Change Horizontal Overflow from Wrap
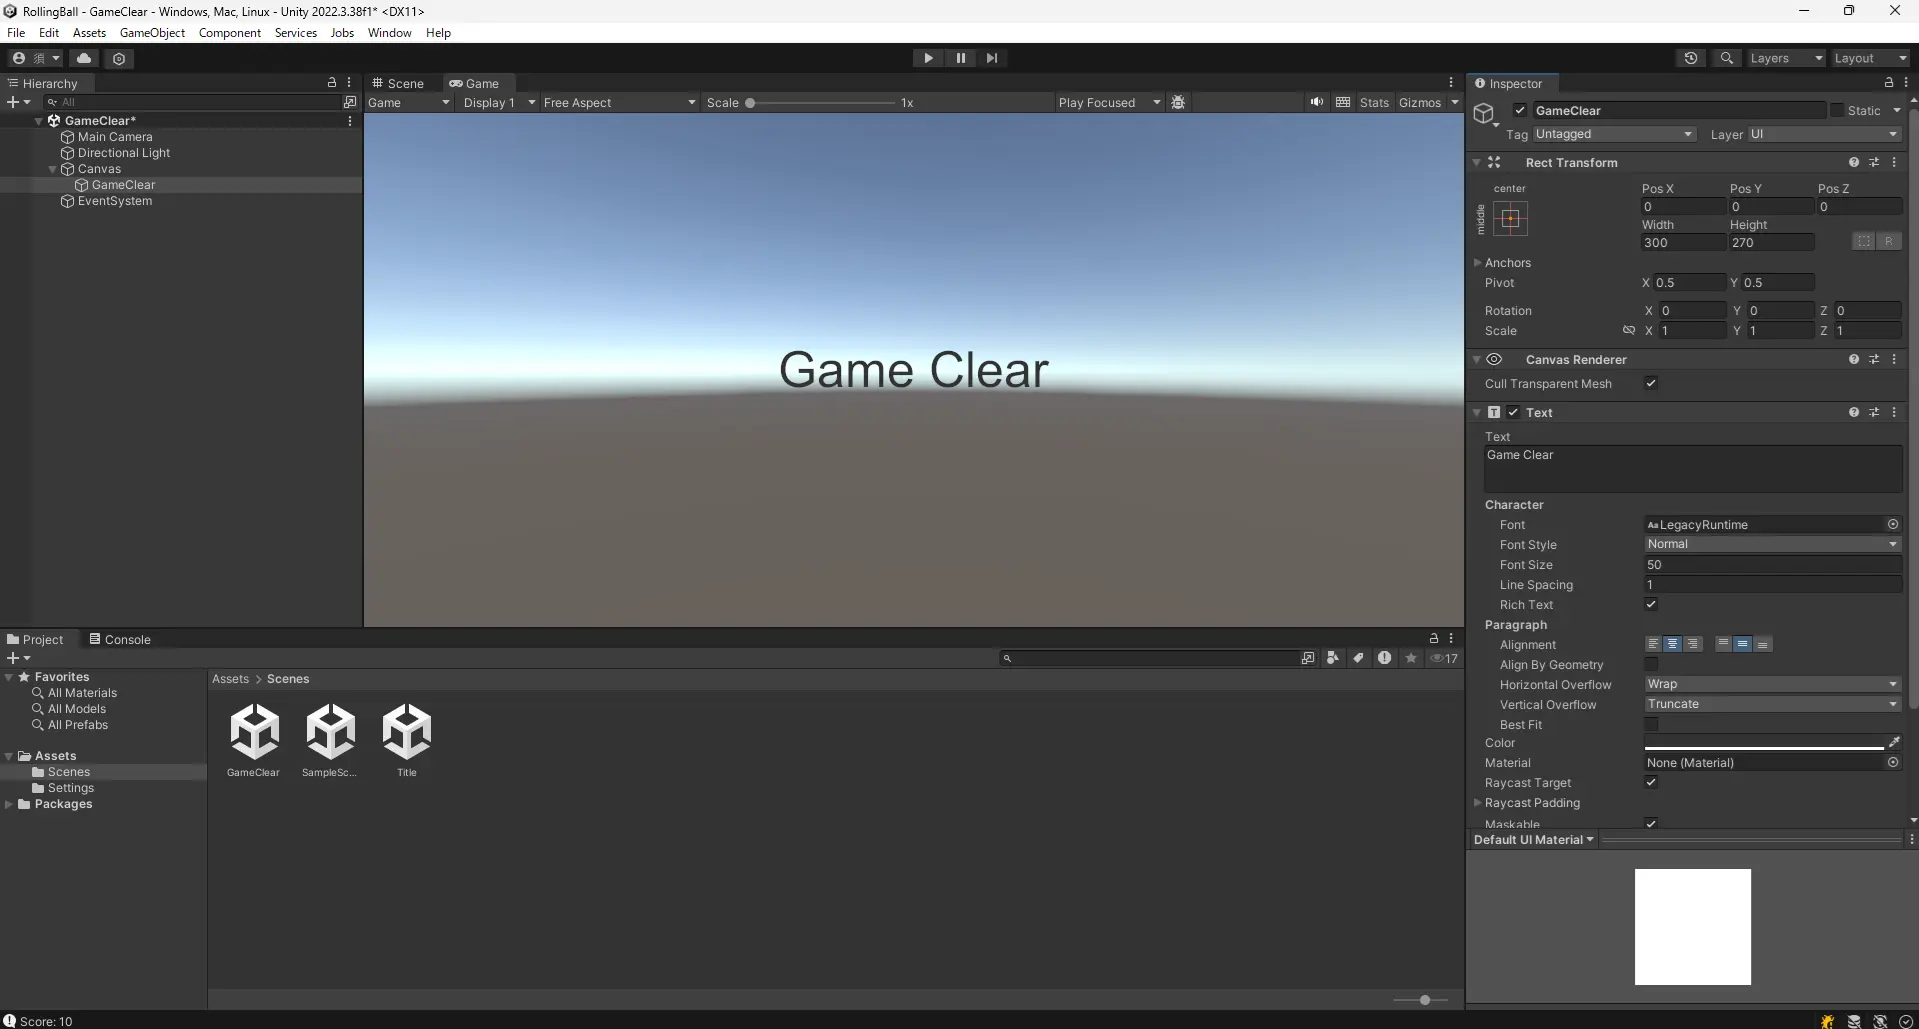1919x1029 pixels. coord(1771,684)
